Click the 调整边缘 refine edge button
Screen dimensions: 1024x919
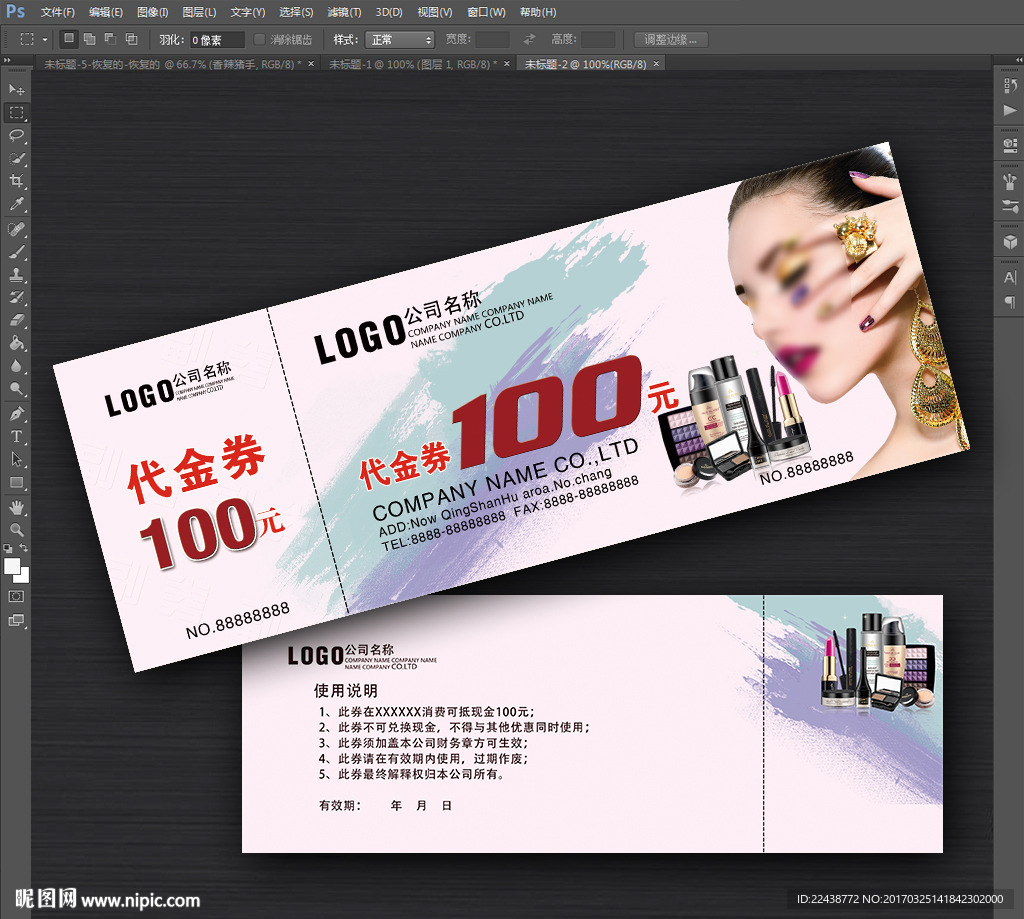click(671, 40)
